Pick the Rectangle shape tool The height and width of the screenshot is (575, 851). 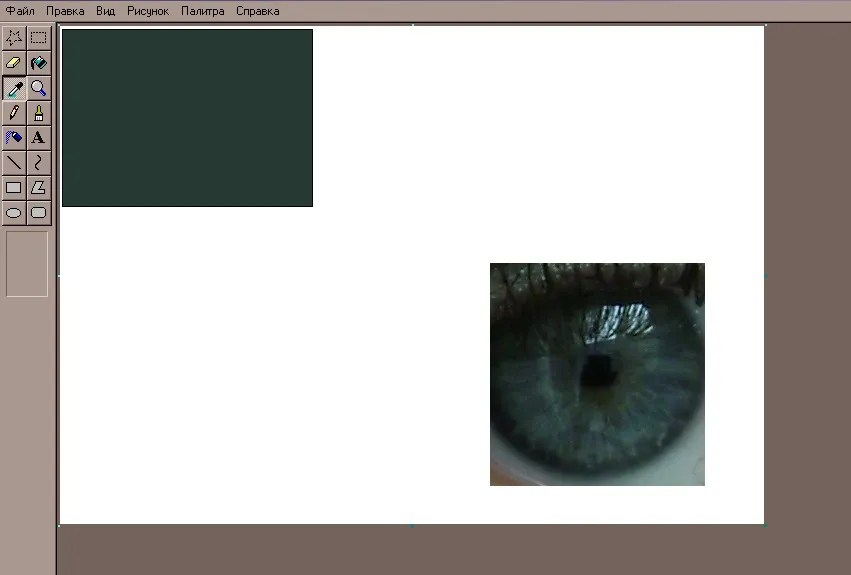pos(14,187)
